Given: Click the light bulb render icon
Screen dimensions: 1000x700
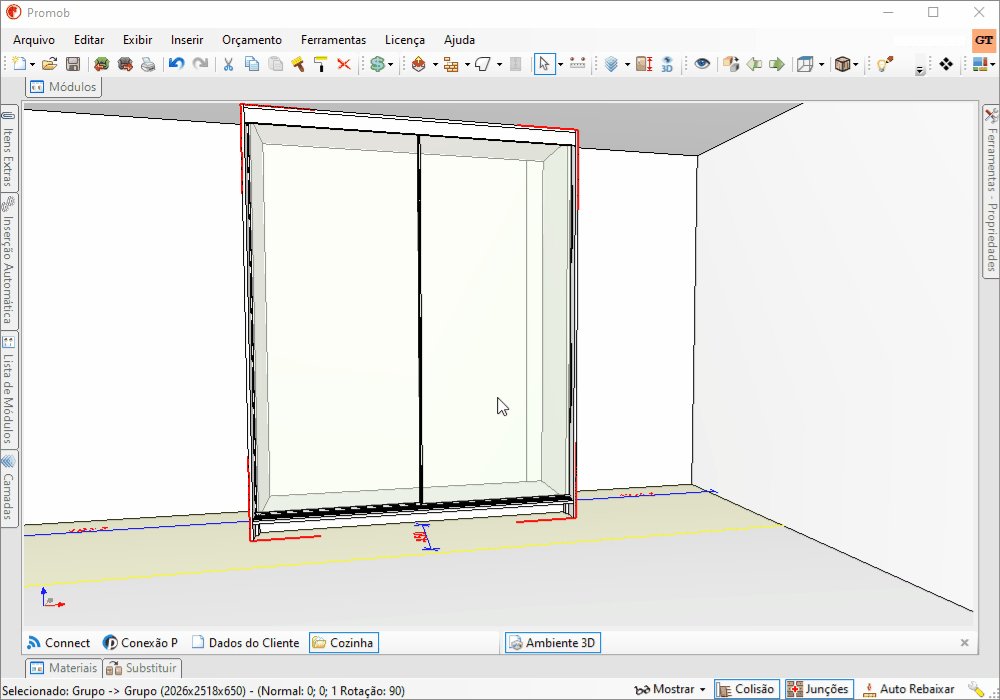Looking at the screenshot, I should click(884, 64).
